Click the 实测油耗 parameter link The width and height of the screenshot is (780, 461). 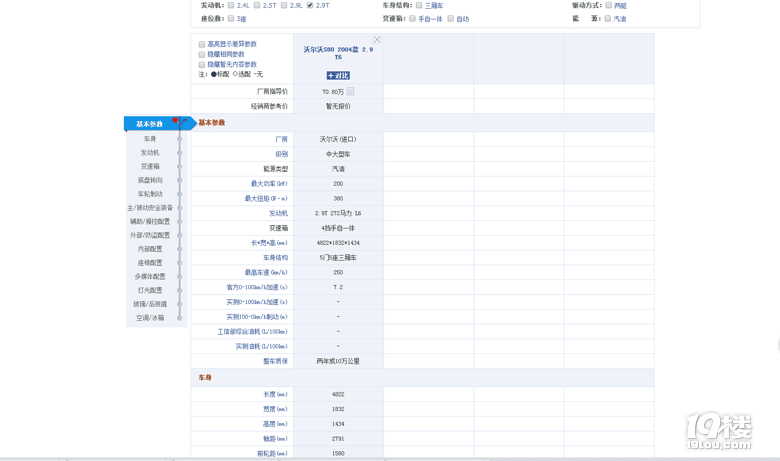click(262, 347)
